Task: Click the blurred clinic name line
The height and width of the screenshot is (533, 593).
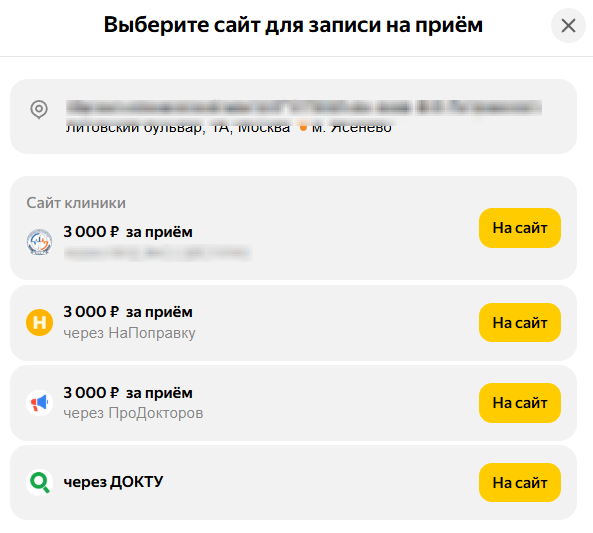Action: (x=304, y=108)
